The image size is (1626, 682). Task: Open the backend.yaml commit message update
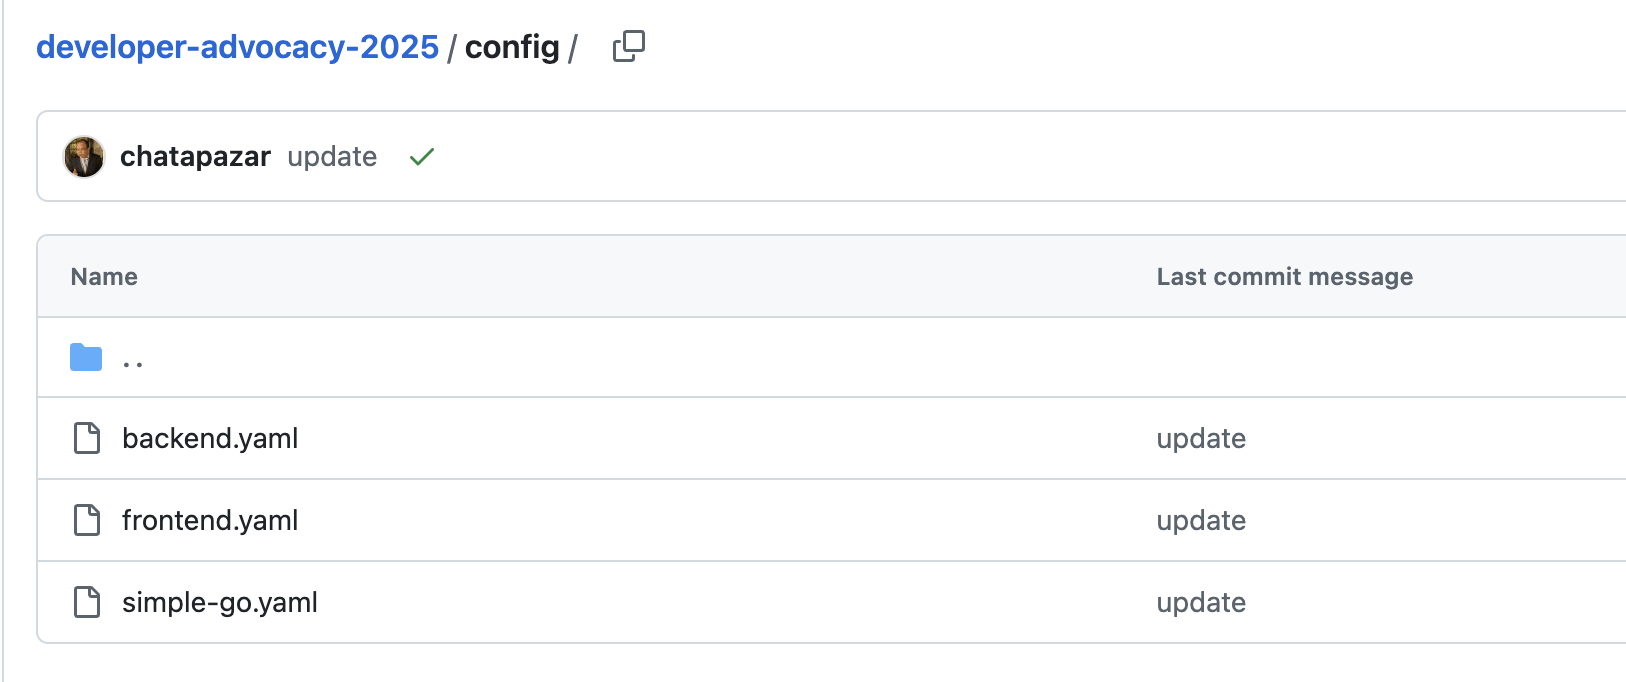(1201, 439)
